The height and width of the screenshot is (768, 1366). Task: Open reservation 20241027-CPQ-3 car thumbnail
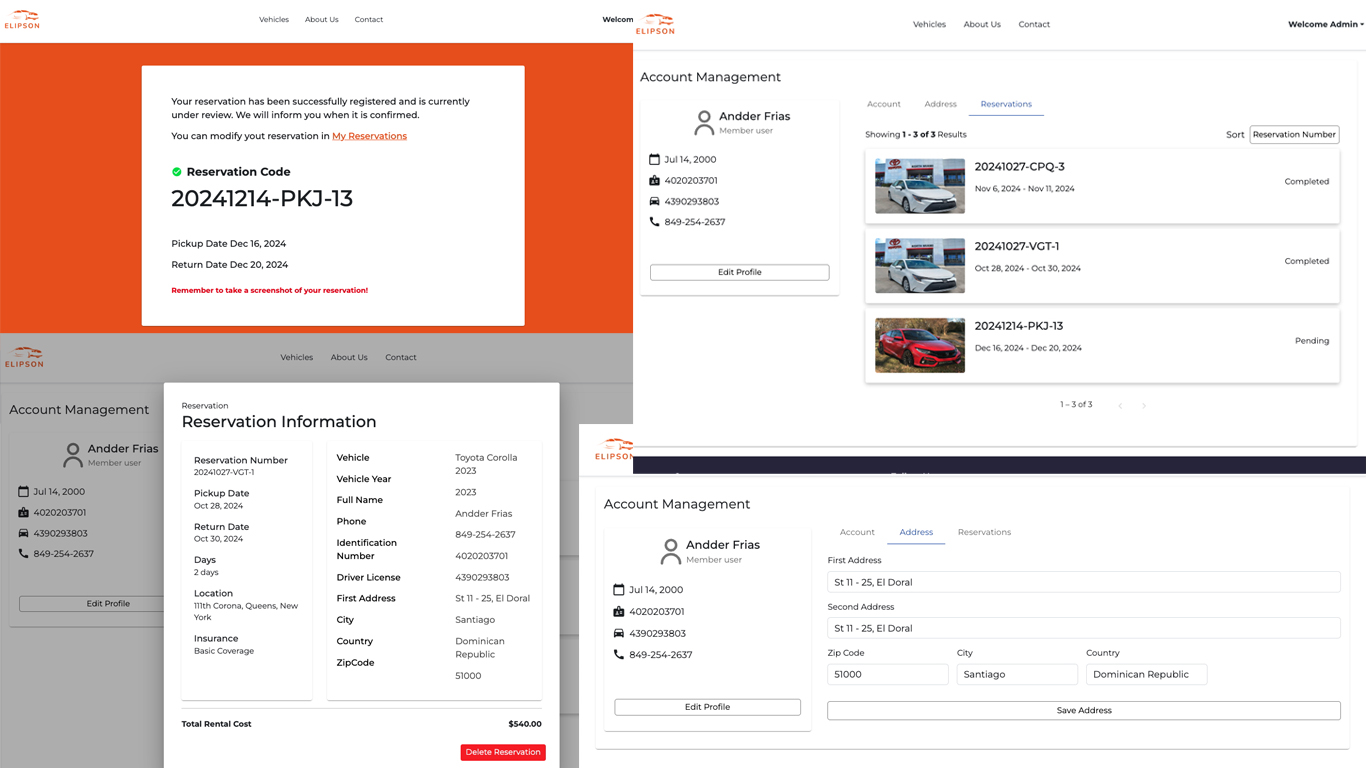(920, 186)
